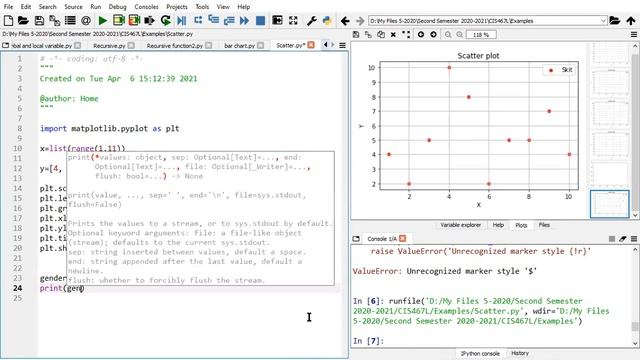
Task: Interrupt the kernel stop button
Action: pos(611,239)
